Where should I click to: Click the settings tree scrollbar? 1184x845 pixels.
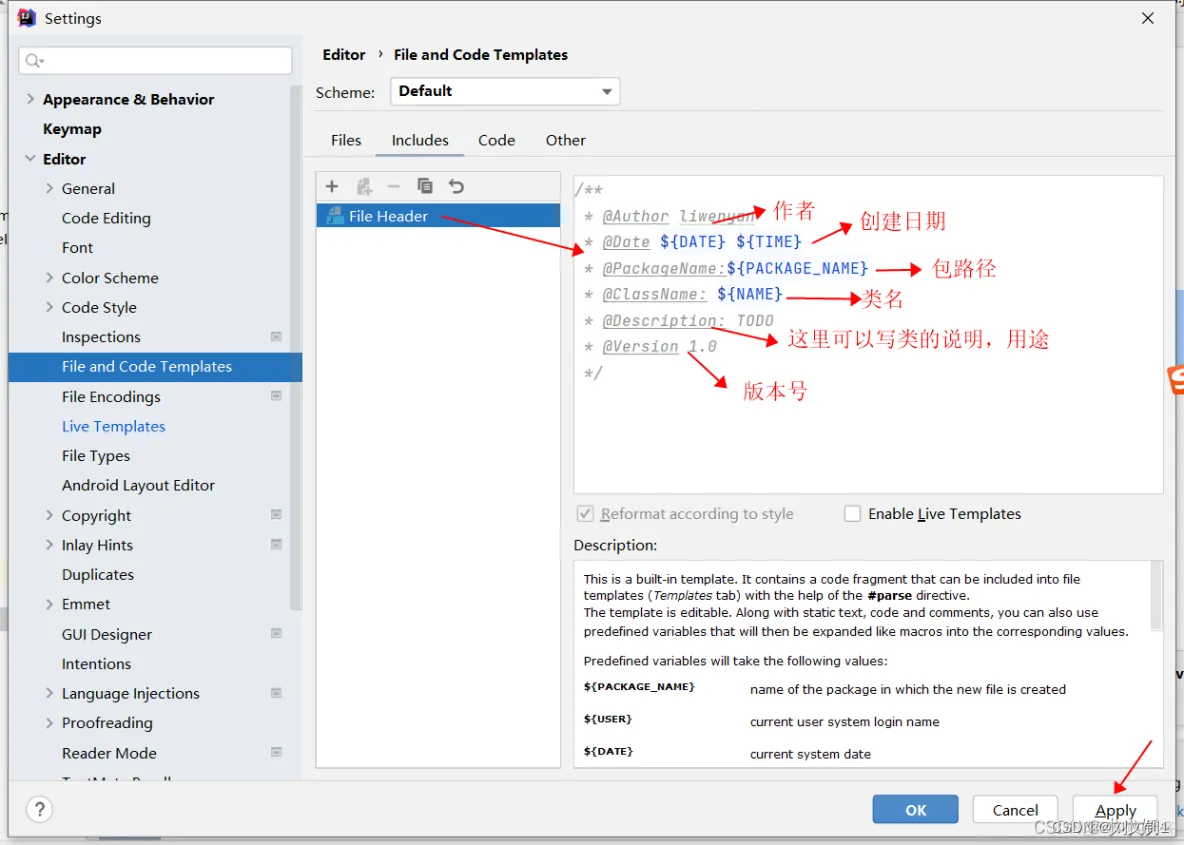click(296, 347)
